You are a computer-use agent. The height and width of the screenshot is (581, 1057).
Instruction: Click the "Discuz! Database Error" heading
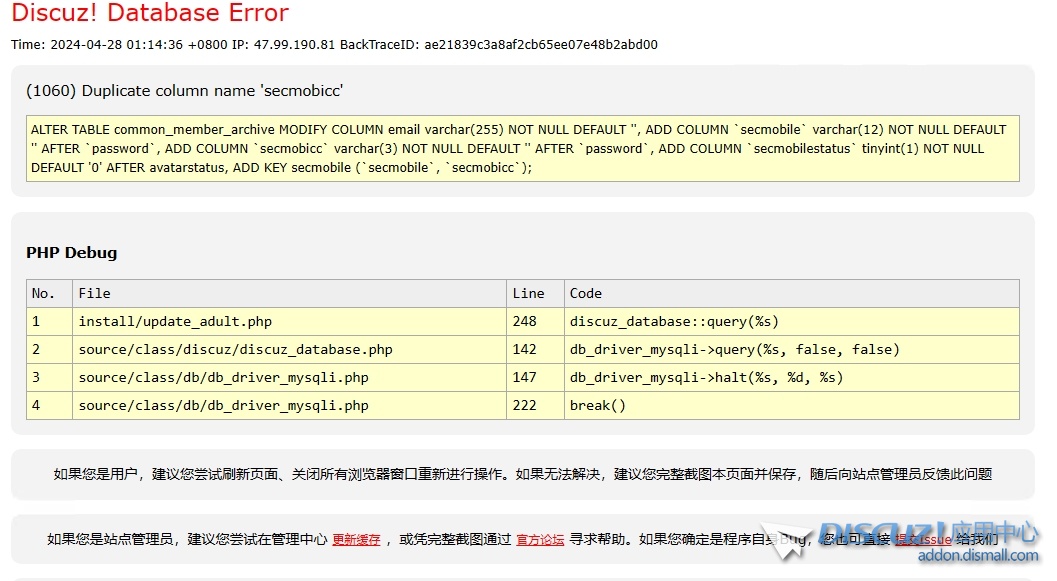tap(150, 13)
